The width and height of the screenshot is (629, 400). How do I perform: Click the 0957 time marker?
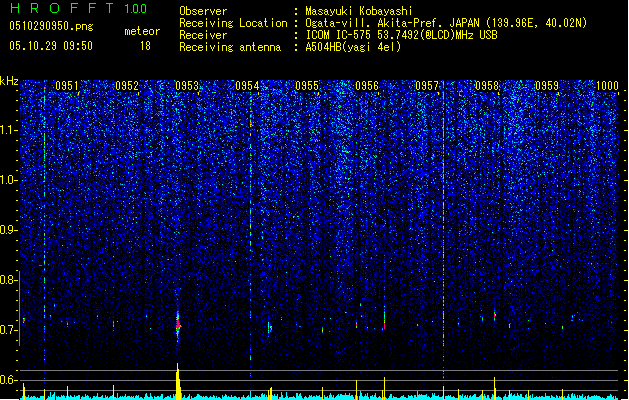point(427,86)
